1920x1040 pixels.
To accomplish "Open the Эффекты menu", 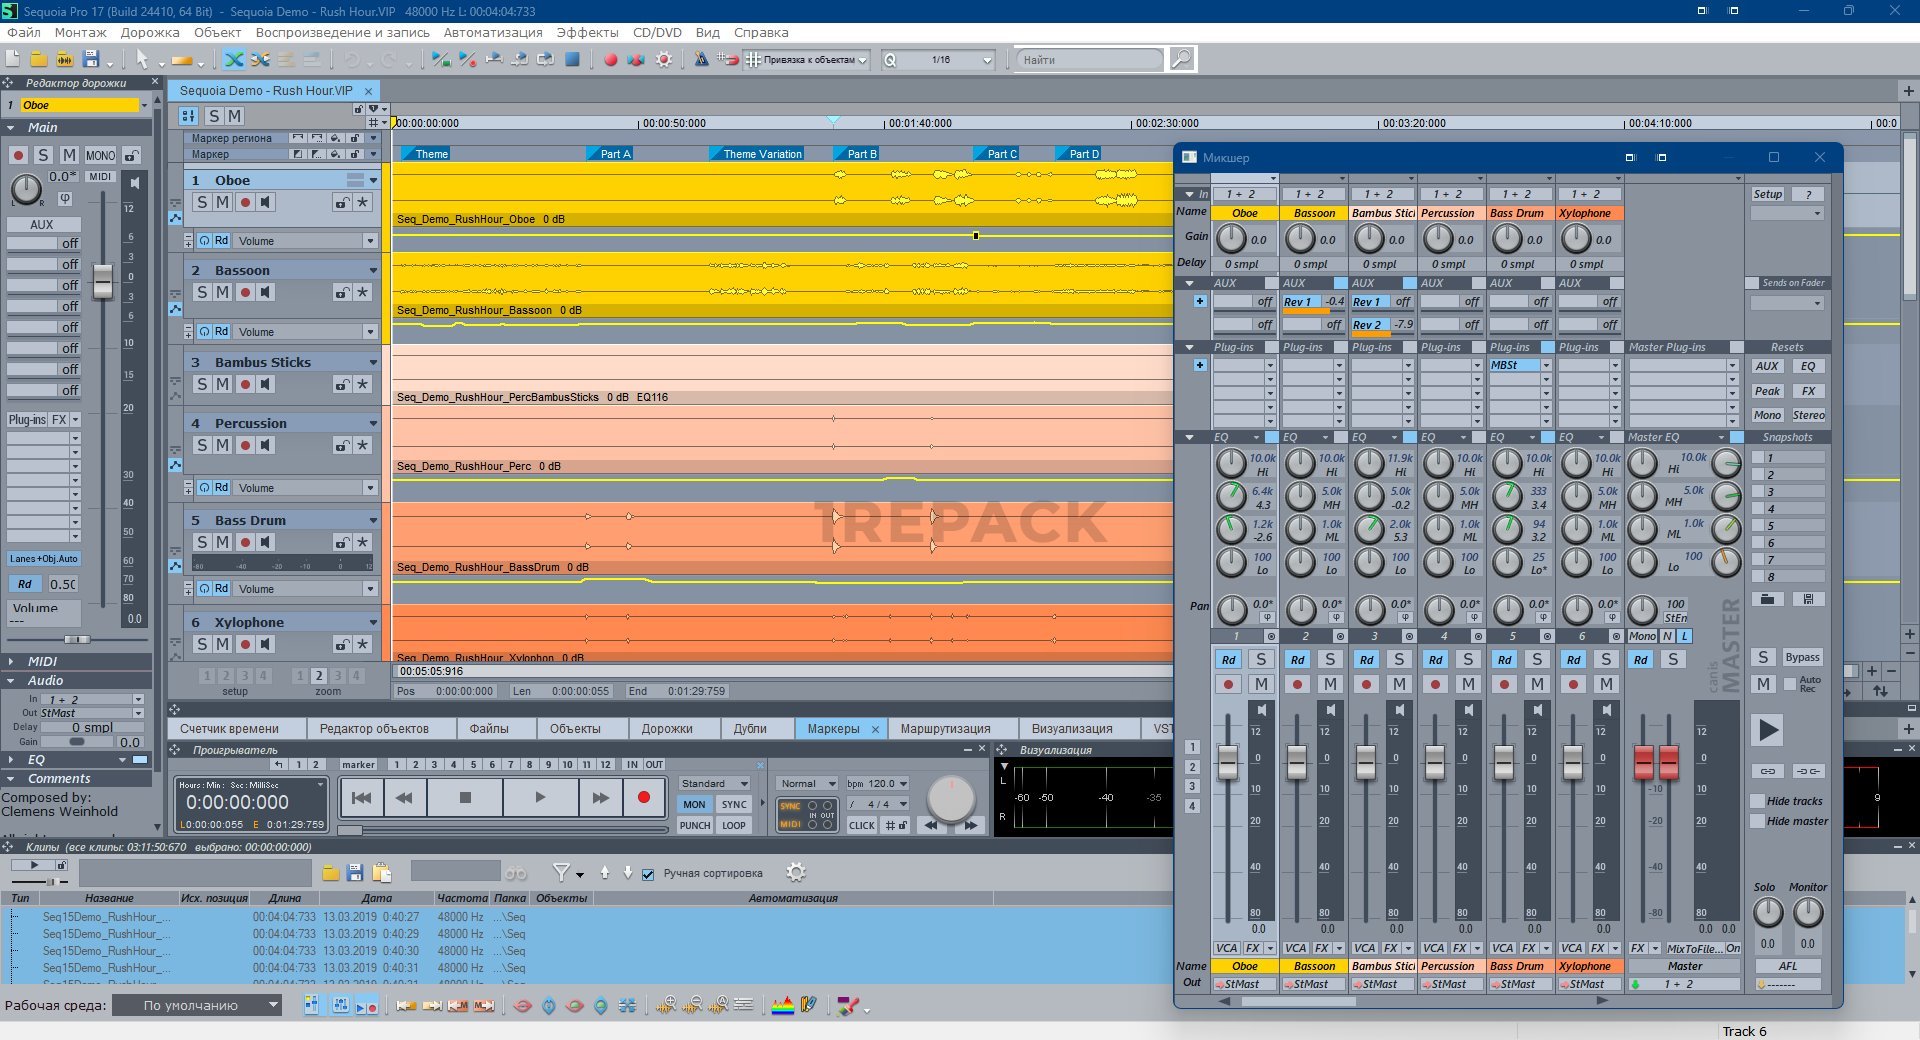I will (x=587, y=32).
